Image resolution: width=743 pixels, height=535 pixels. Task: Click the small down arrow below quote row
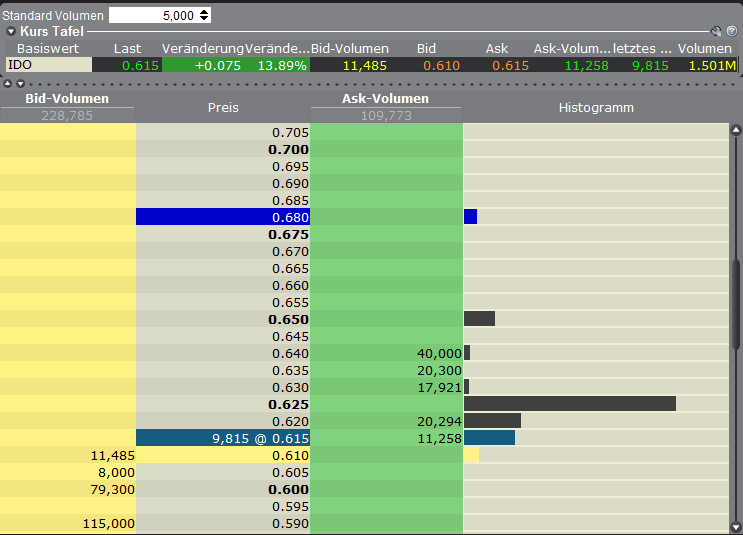20,84
